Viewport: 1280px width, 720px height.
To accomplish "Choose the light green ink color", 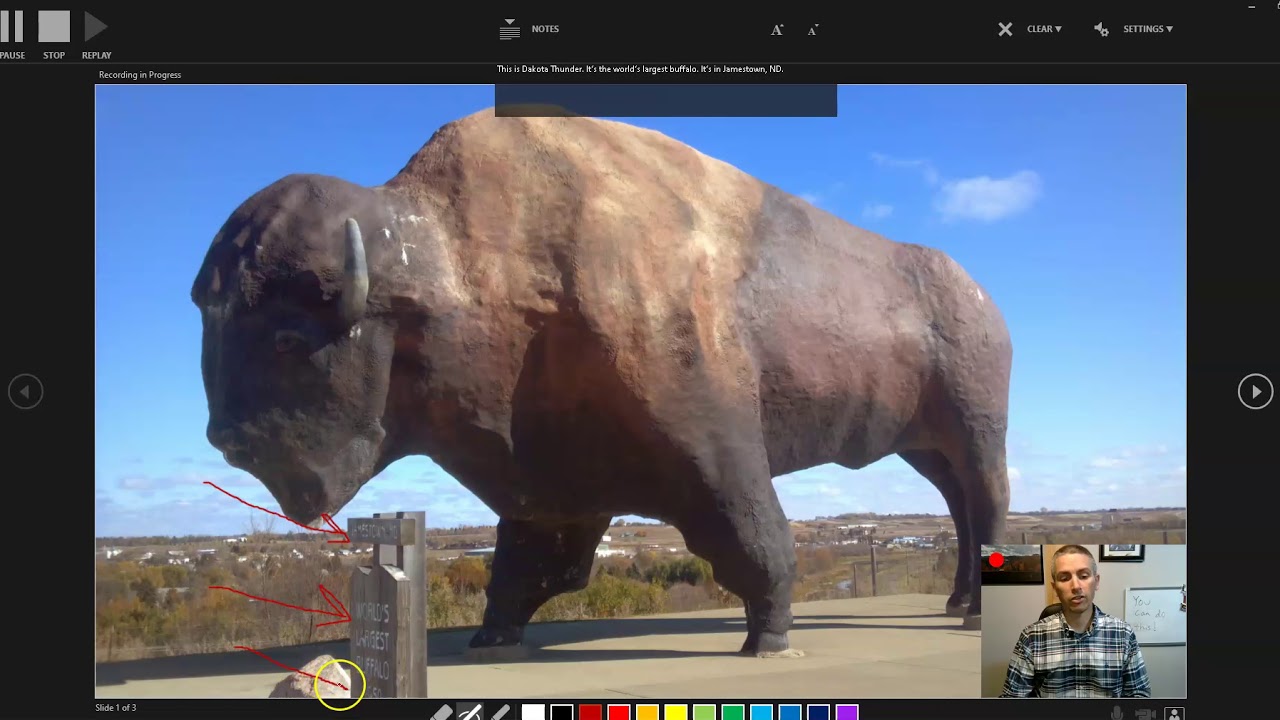I will [704, 713].
